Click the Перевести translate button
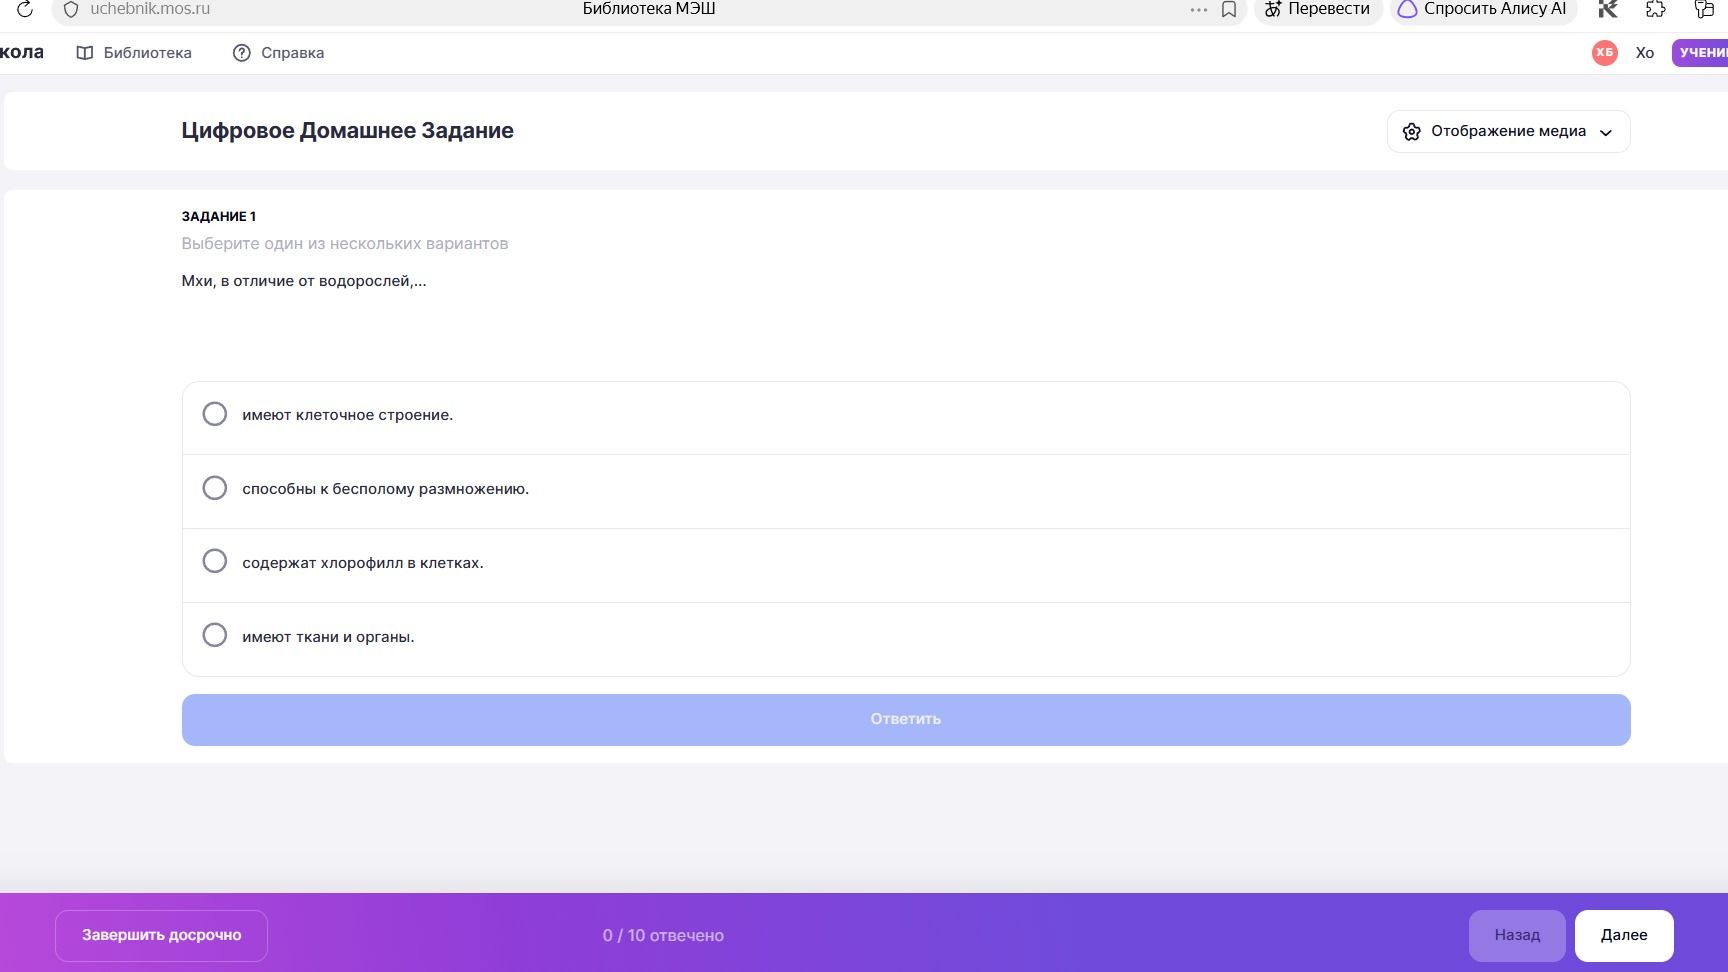Screen dimensions: 1728x972 pos(1318,9)
